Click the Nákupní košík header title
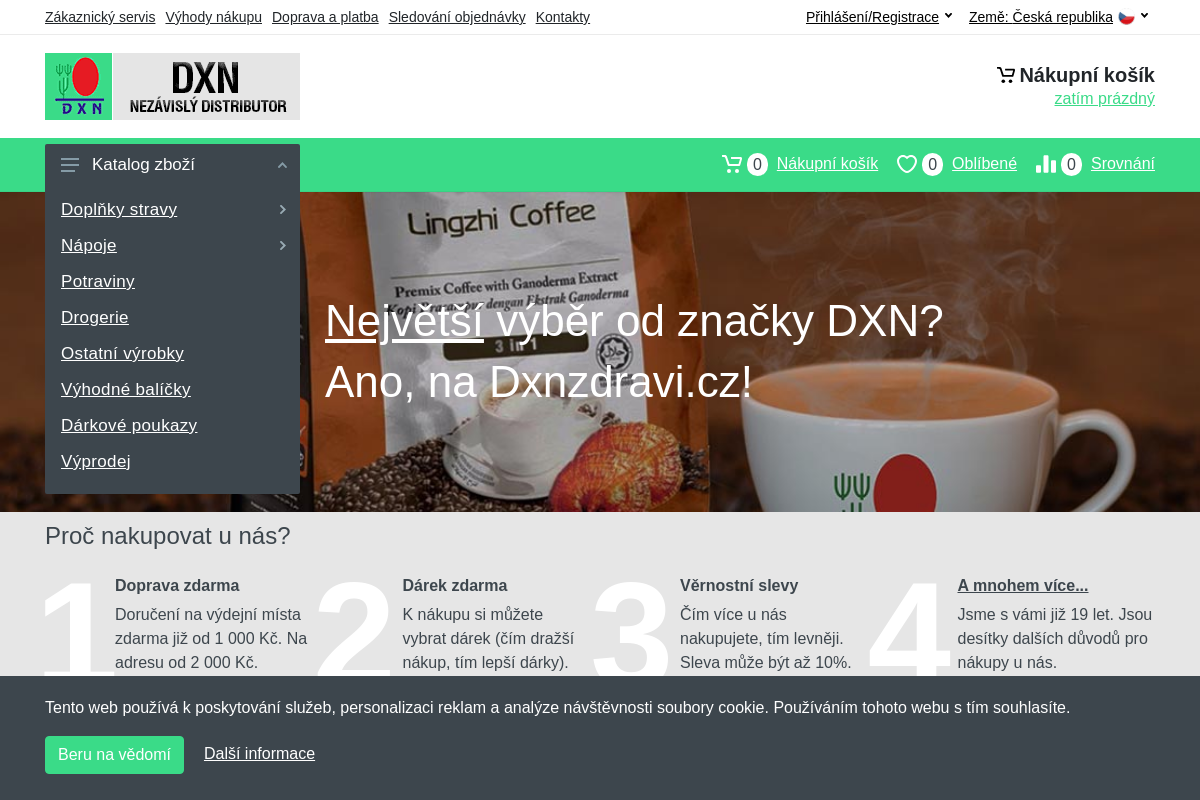 1087,75
